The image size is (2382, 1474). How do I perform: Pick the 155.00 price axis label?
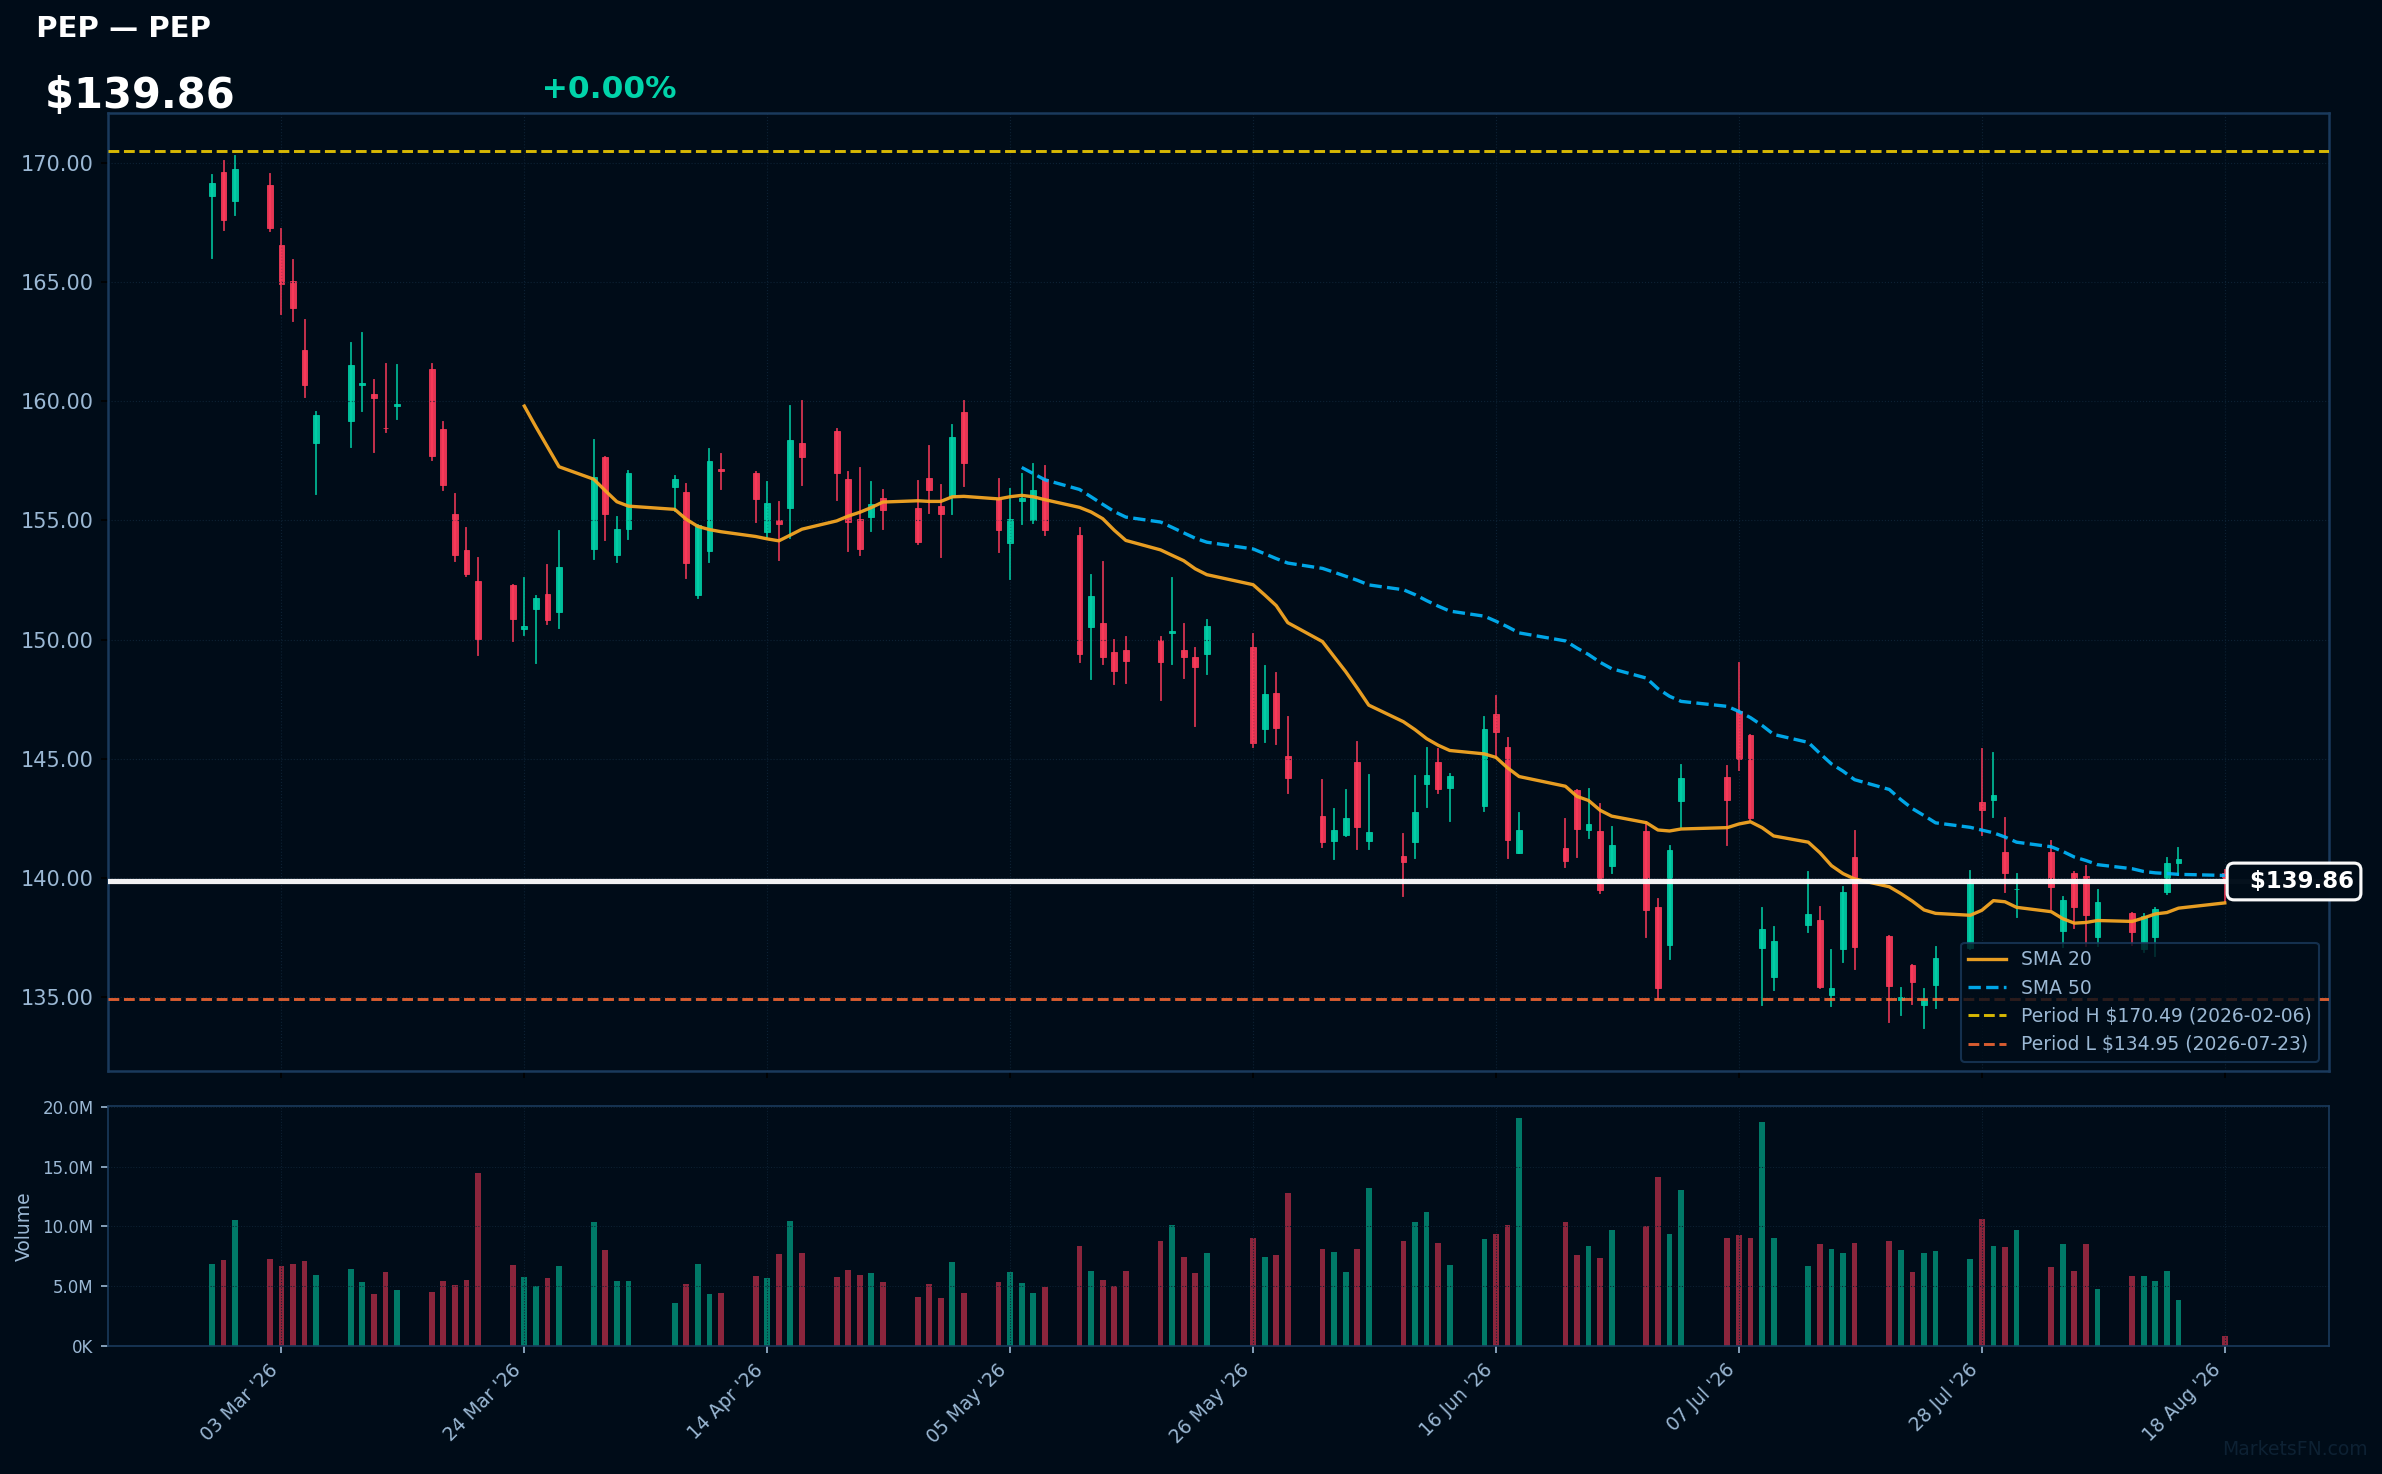point(57,521)
